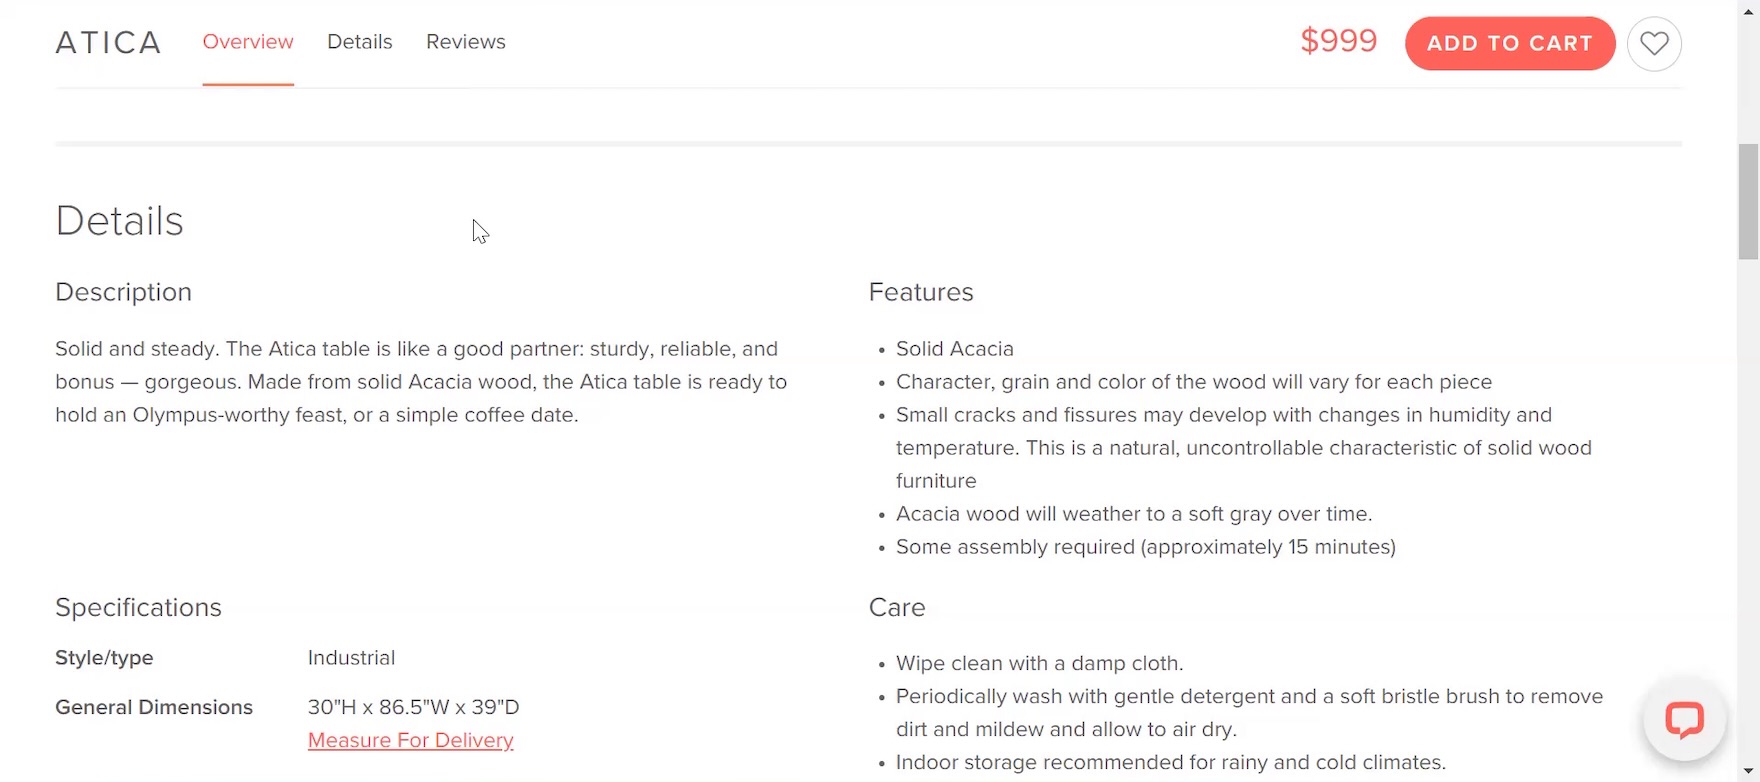The image size is (1760, 782).
Task: Go to the Reviews tab
Action: (466, 42)
